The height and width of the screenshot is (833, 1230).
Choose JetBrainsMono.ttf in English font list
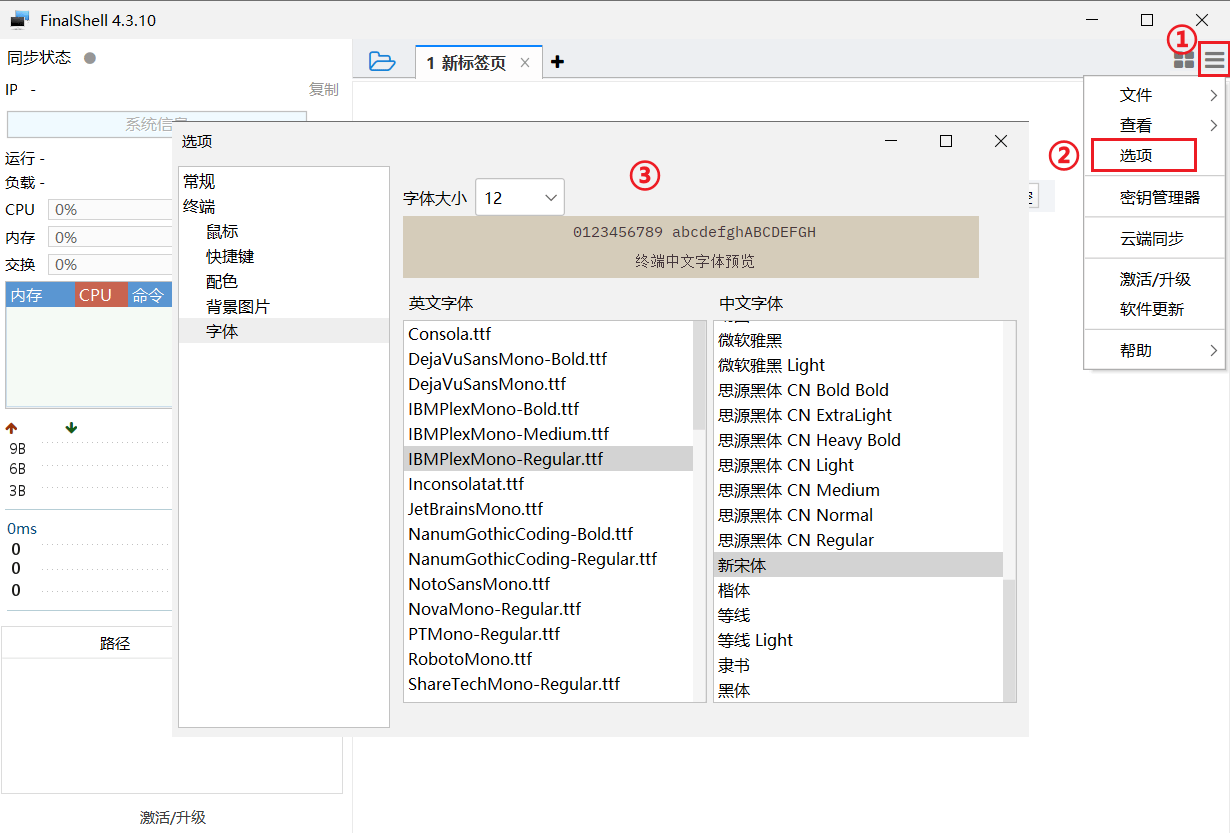point(476,509)
